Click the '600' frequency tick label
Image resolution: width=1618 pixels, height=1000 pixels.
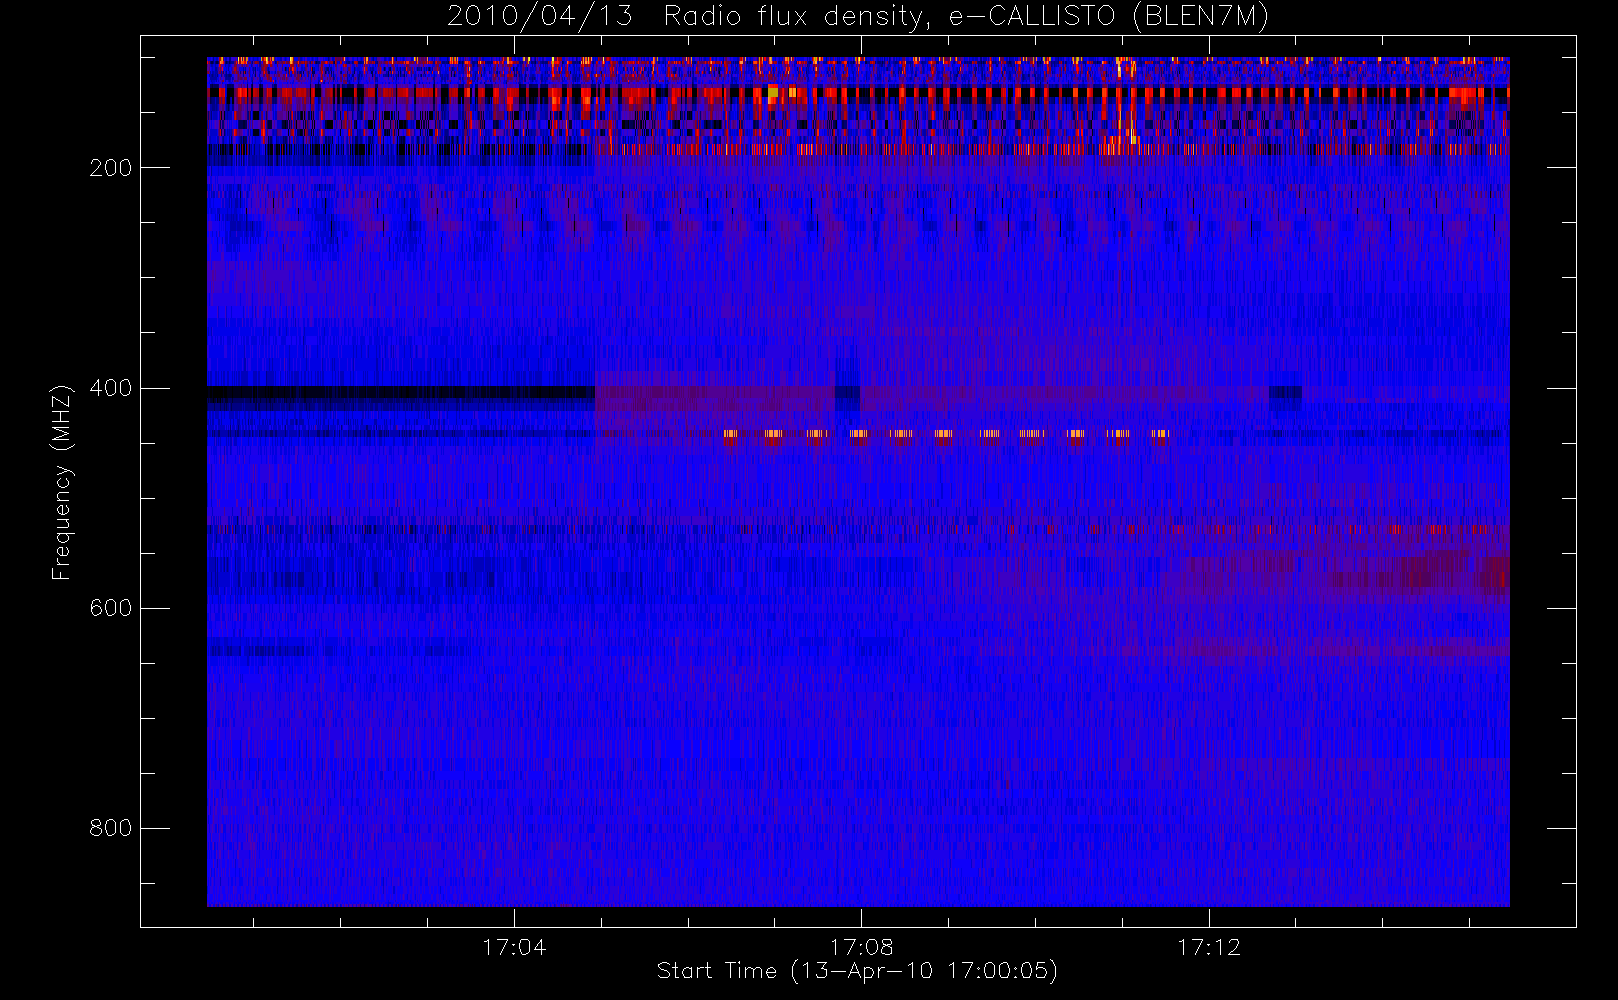click(110, 608)
